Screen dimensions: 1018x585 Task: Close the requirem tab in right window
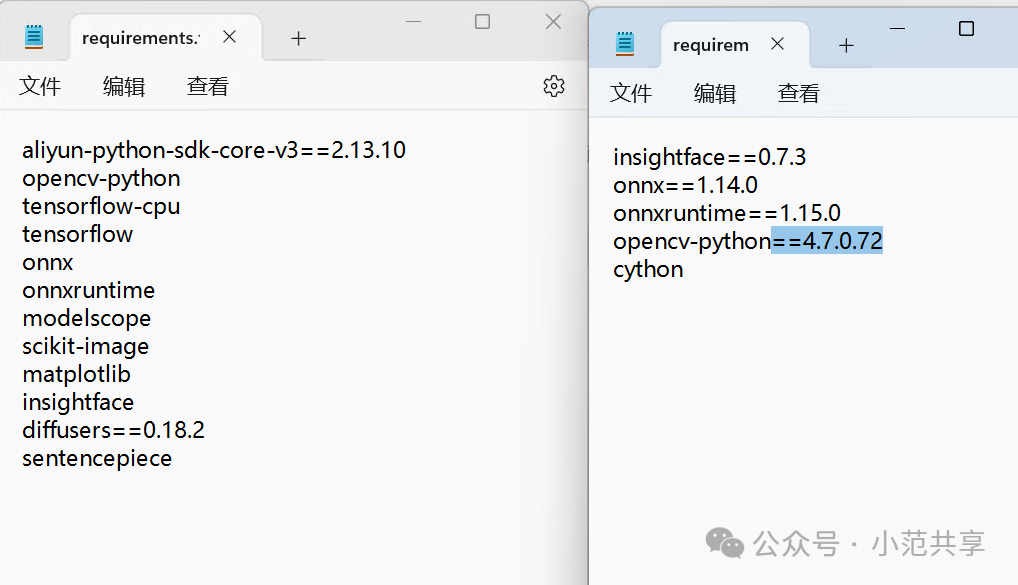[x=777, y=44]
